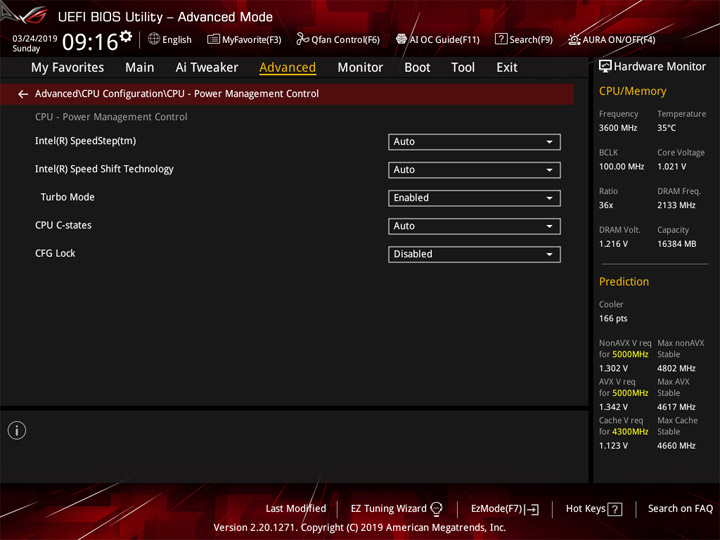This screenshot has height=540, width=720.
Task: Click the DRAM Freq. 2133 MHz value
Action: click(676, 205)
